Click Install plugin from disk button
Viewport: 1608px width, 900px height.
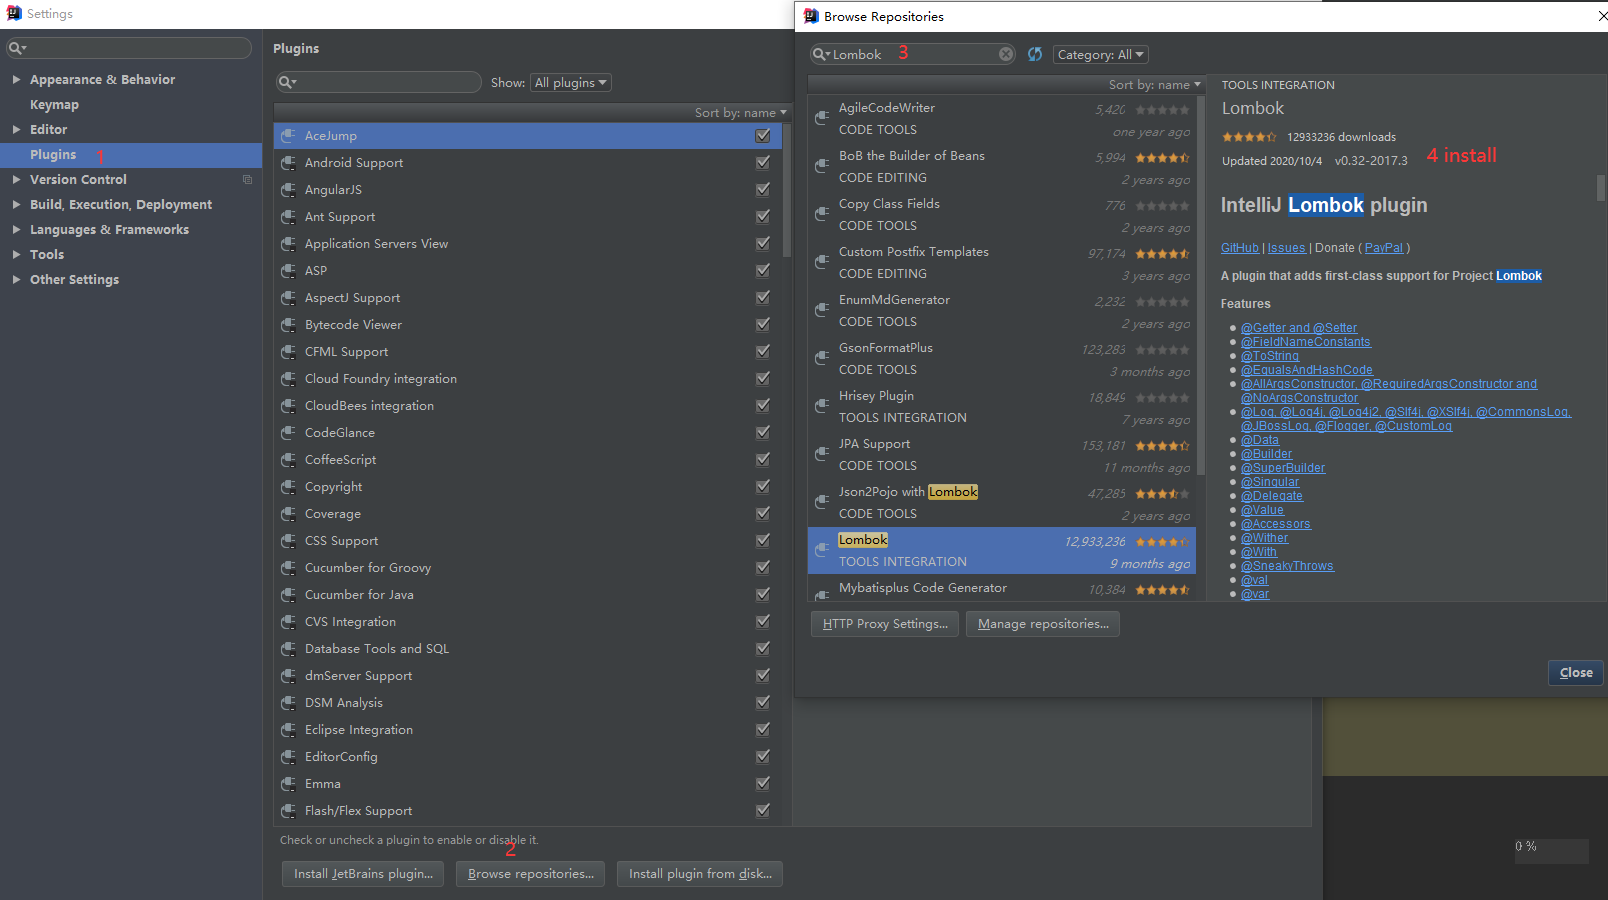pos(700,874)
